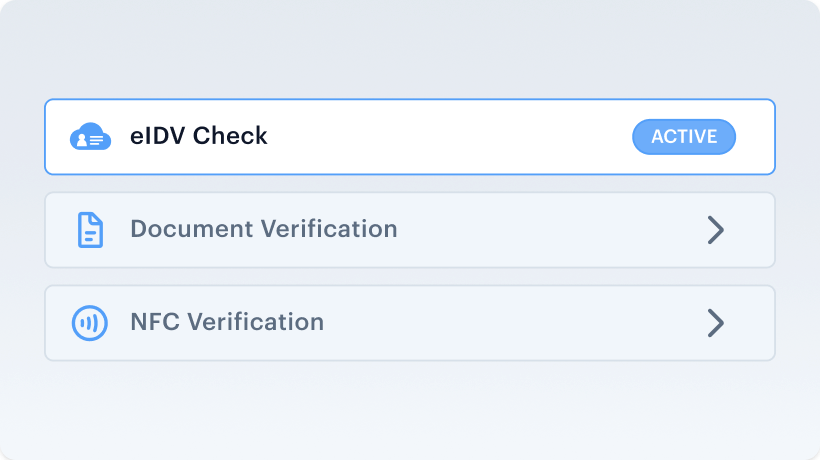Click the blue ACTIVE badge
This screenshot has height=460, width=820.
click(684, 136)
